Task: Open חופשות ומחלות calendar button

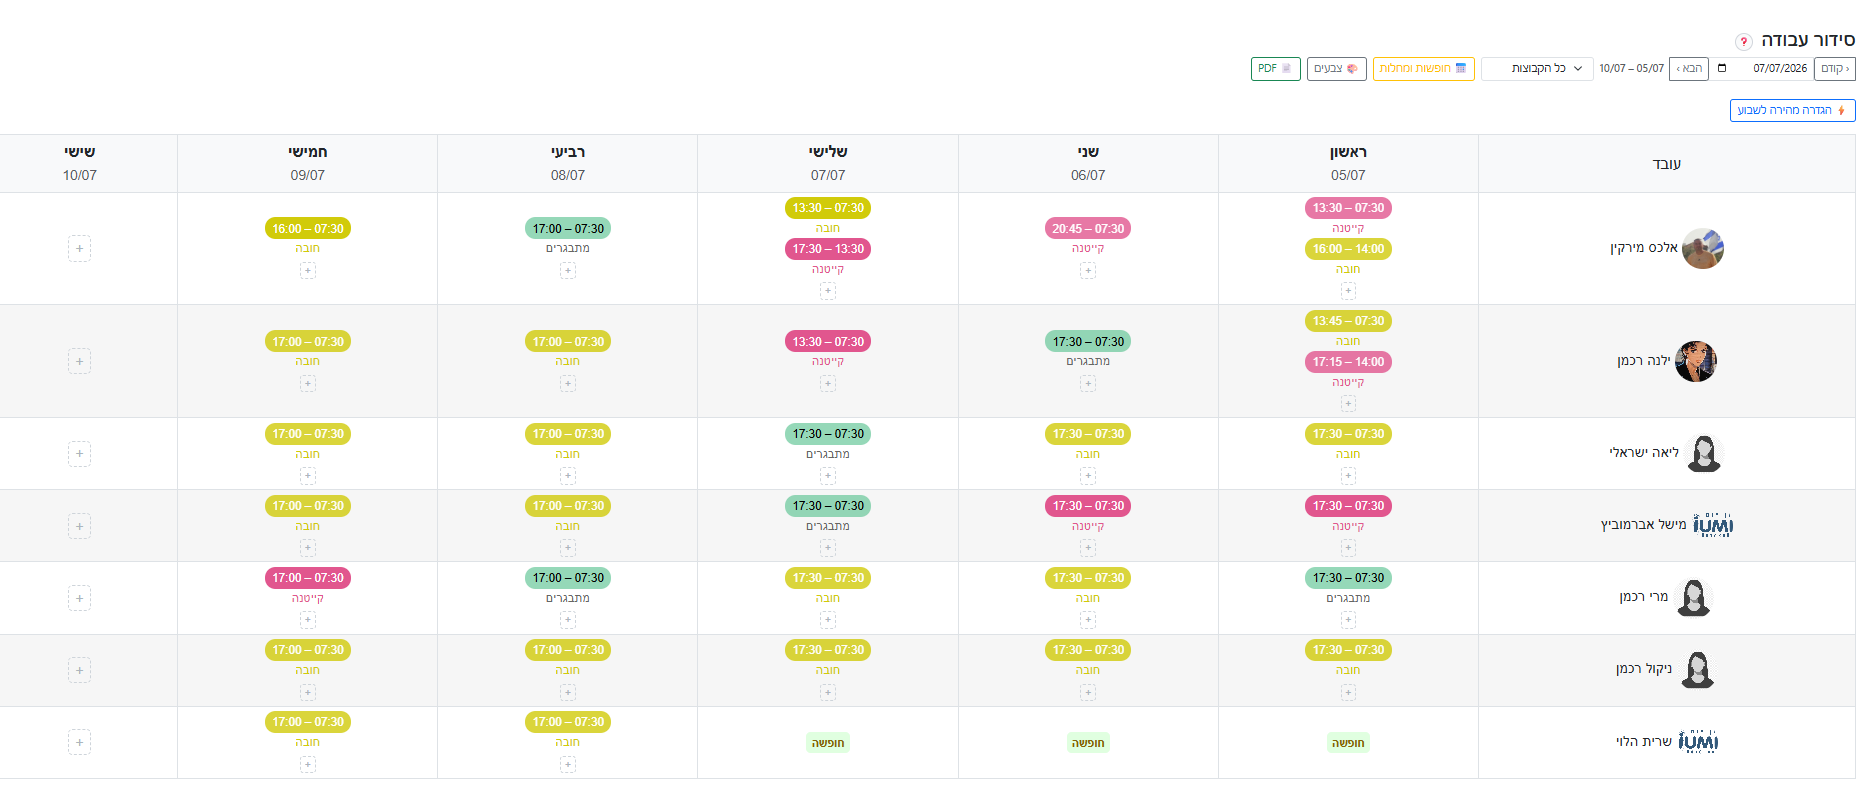Action: point(1423,69)
